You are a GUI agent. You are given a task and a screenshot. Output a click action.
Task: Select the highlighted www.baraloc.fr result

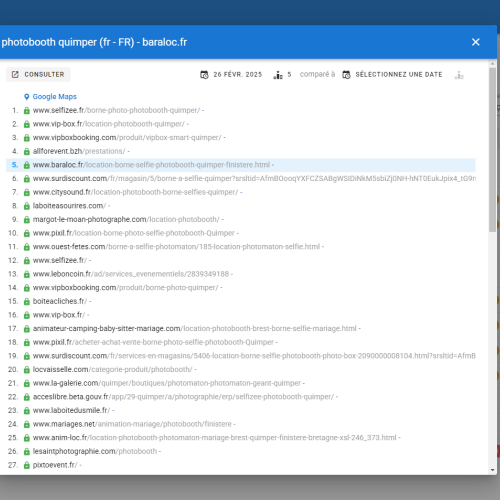(241, 165)
